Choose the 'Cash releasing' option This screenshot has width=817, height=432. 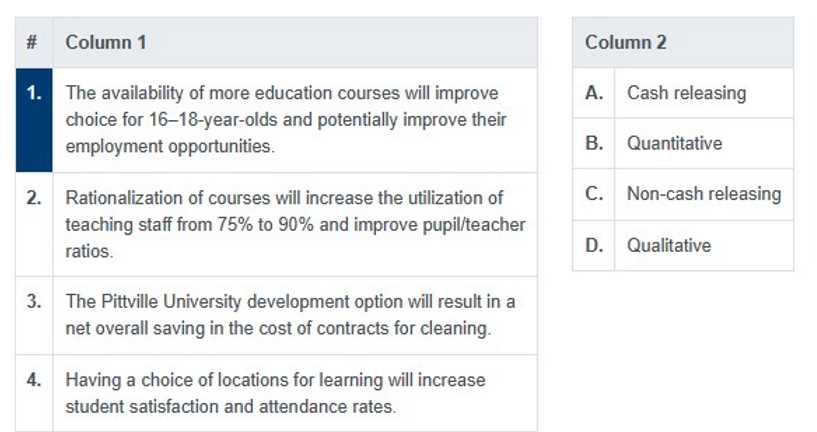pyautogui.click(x=686, y=93)
